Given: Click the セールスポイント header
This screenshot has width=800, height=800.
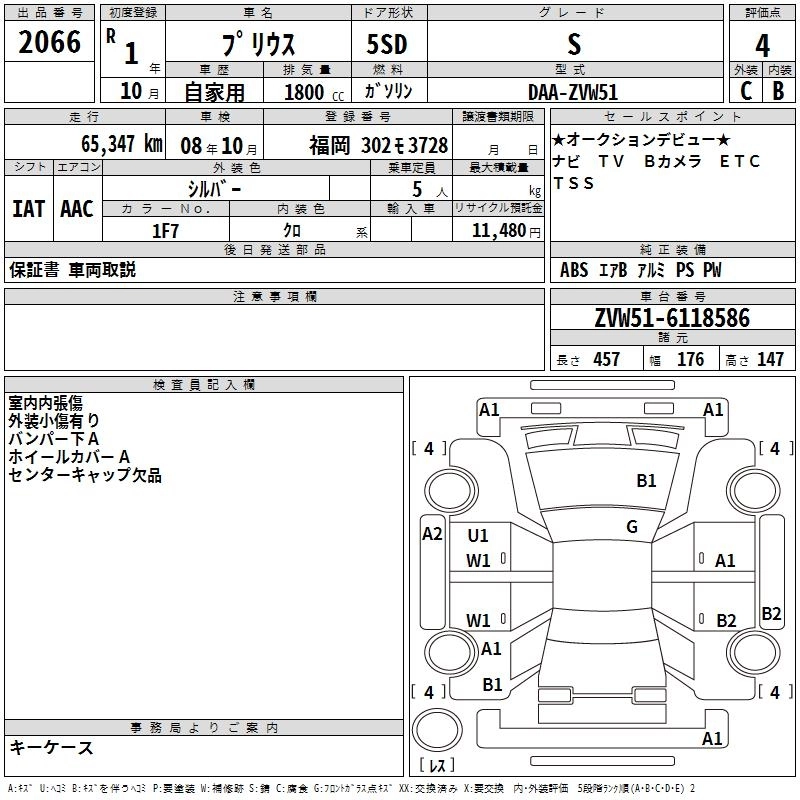Looking at the screenshot, I should coord(672,116).
